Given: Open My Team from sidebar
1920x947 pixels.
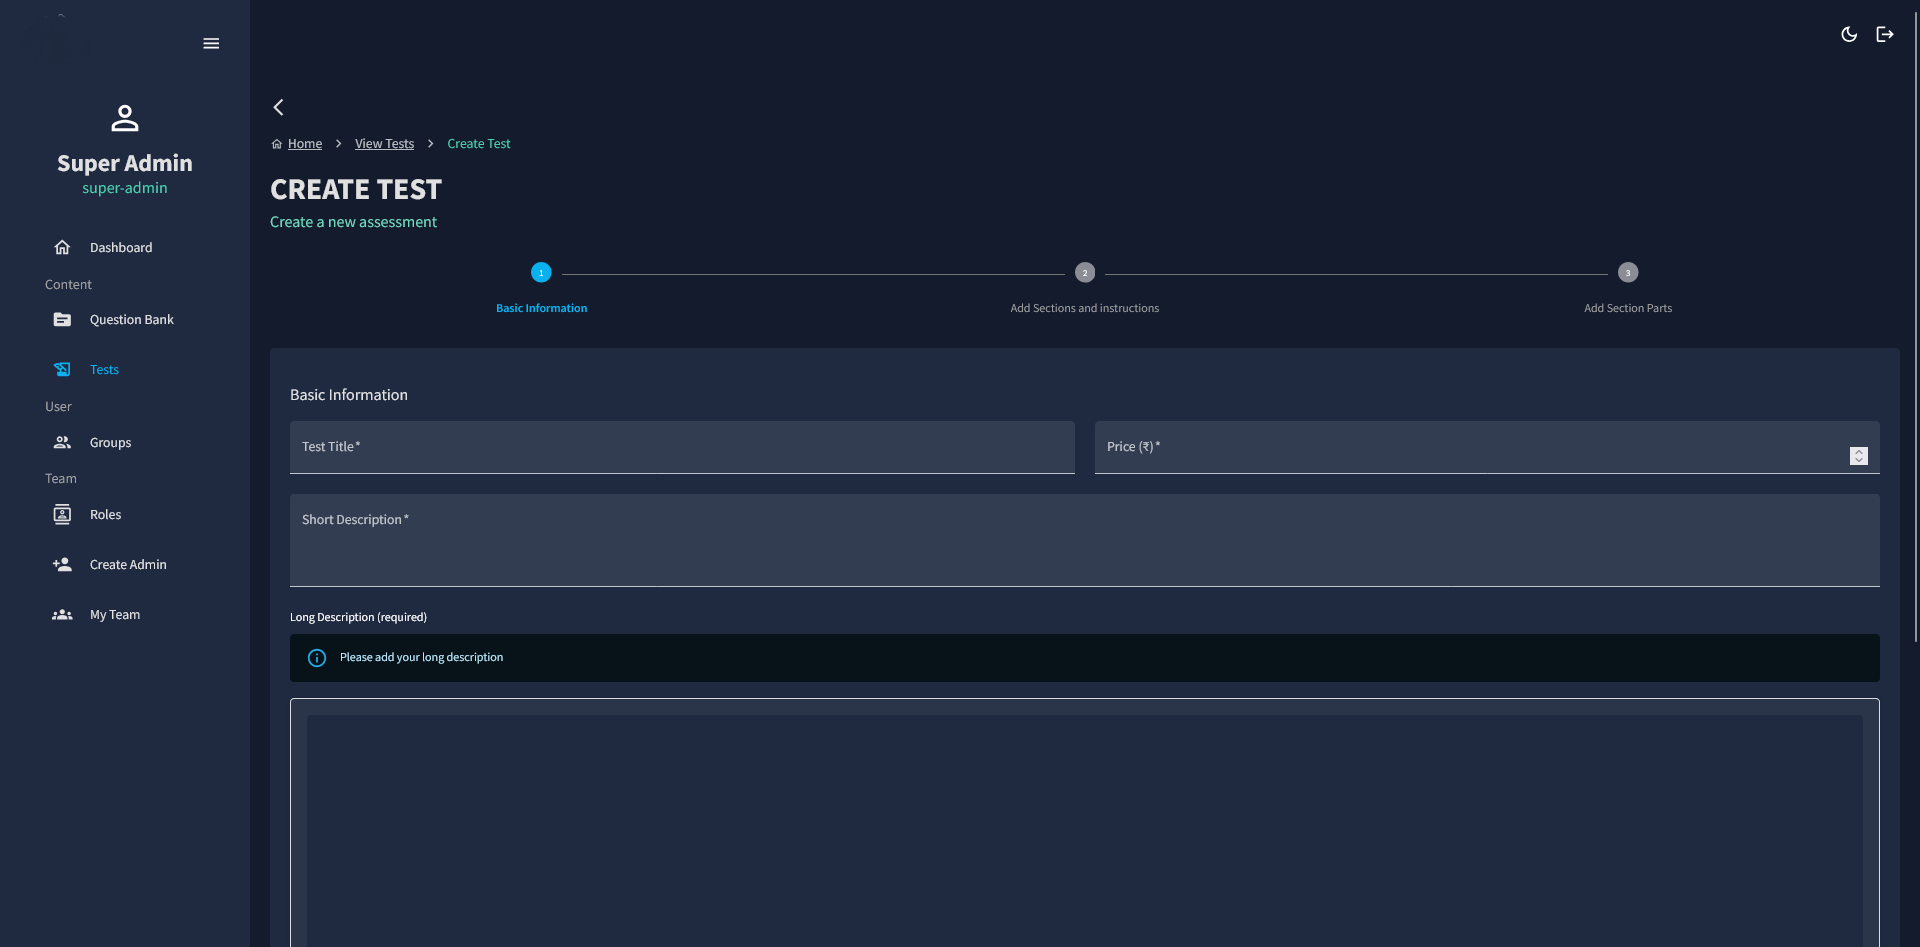Looking at the screenshot, I should coord(114,615).
